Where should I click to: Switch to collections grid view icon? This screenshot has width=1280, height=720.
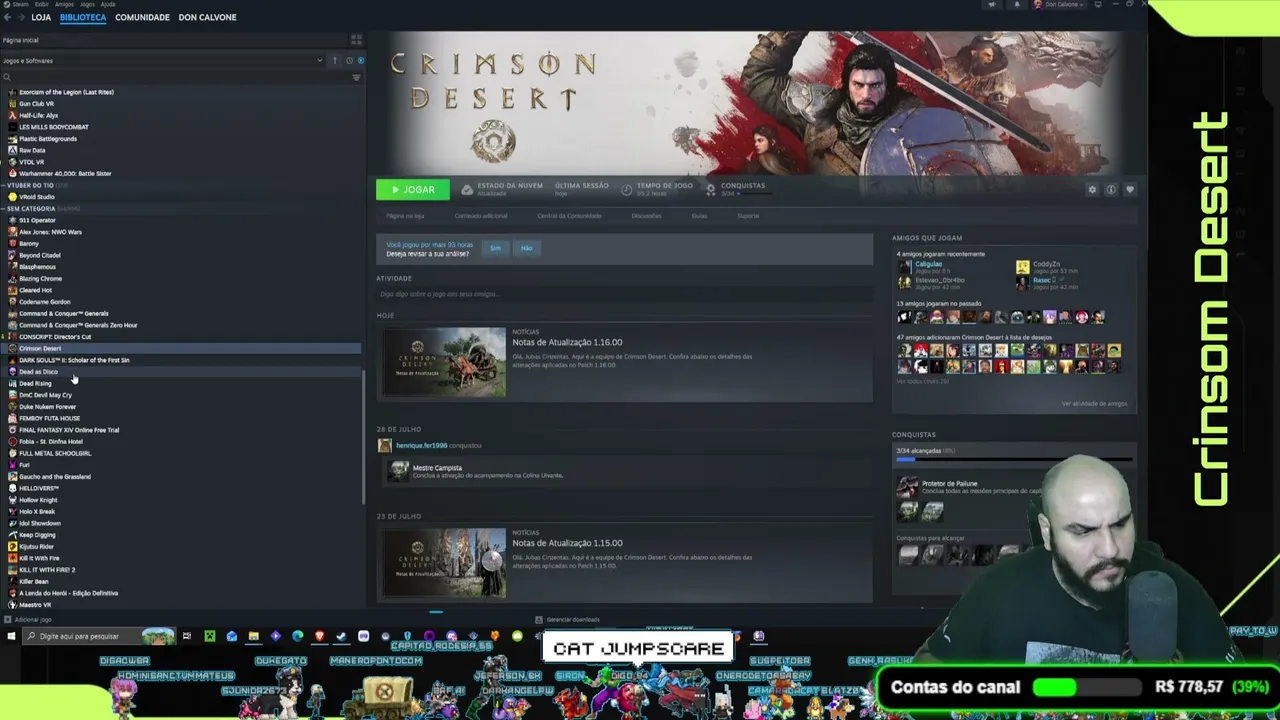click(x=355, y=40)
